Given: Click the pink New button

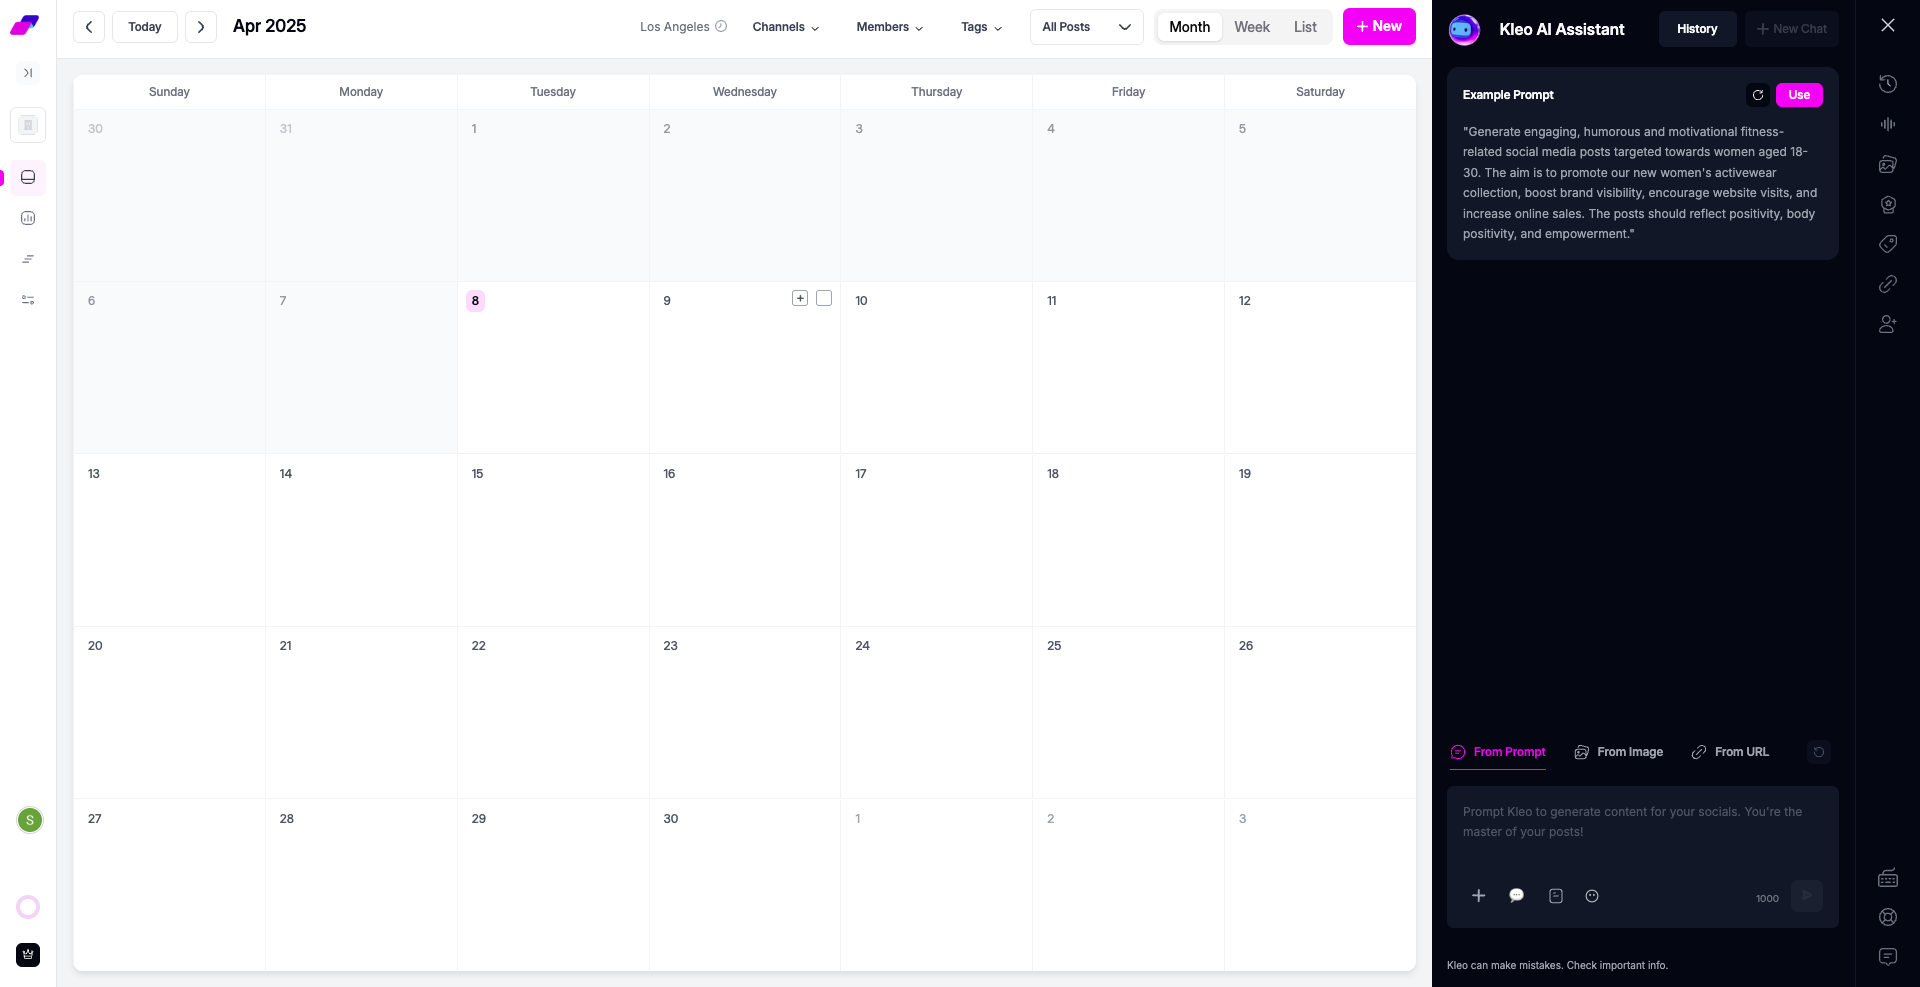Looking at the screenshot, I should [x=1378, y=27].
